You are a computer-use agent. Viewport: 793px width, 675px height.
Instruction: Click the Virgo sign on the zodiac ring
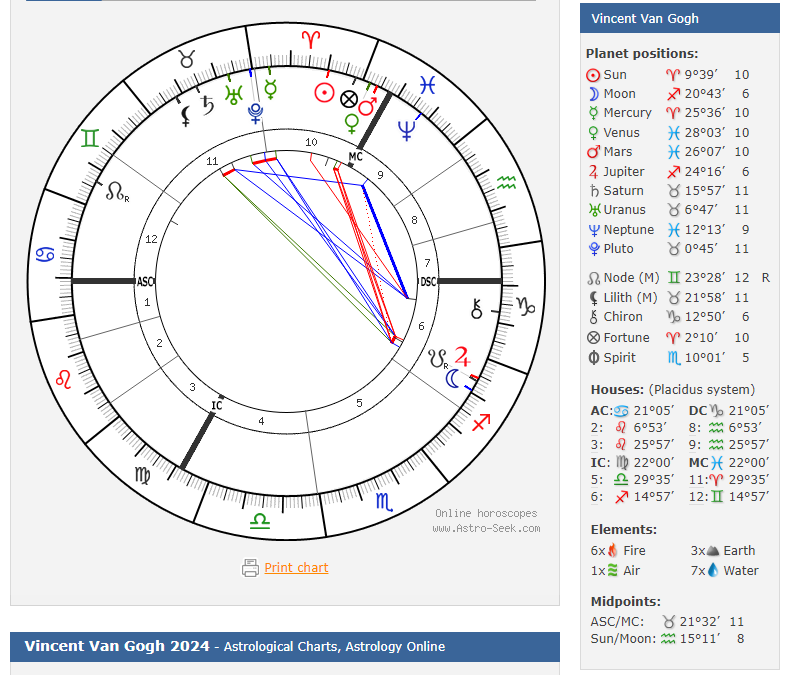point(143,475)
